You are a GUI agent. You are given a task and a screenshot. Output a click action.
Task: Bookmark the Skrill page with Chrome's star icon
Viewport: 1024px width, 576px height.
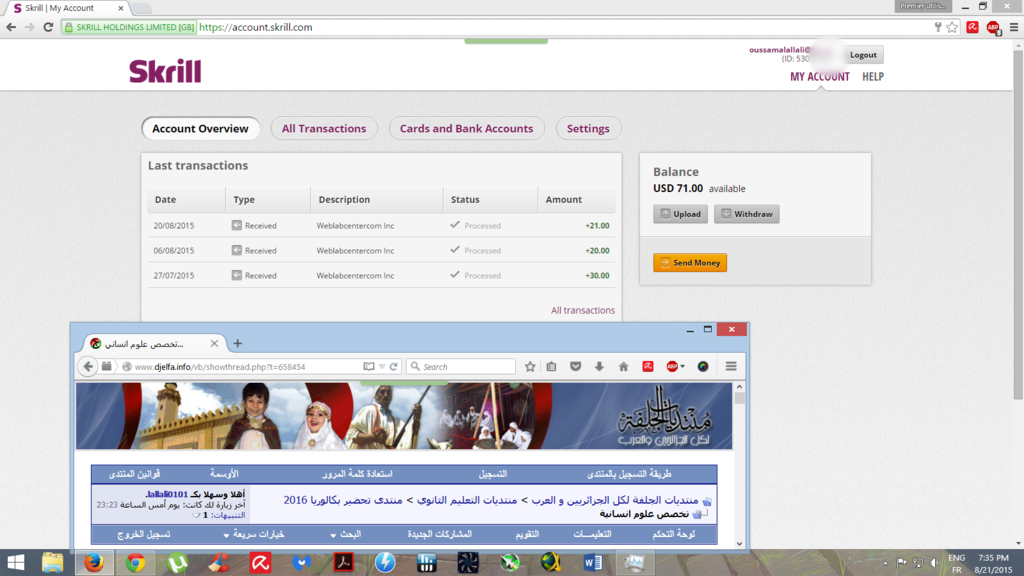point(952,27)
